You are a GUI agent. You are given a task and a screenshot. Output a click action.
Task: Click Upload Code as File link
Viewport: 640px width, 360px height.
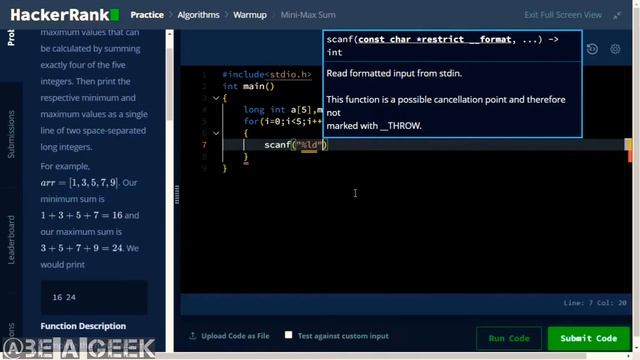[235, 336]
